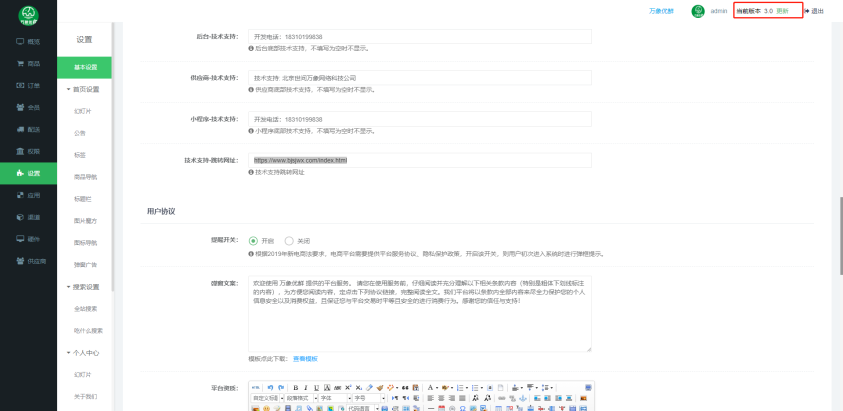Open the 权限 permissions section
The height and width of the screenshot is (411, 843).
(x=28, y=151)
